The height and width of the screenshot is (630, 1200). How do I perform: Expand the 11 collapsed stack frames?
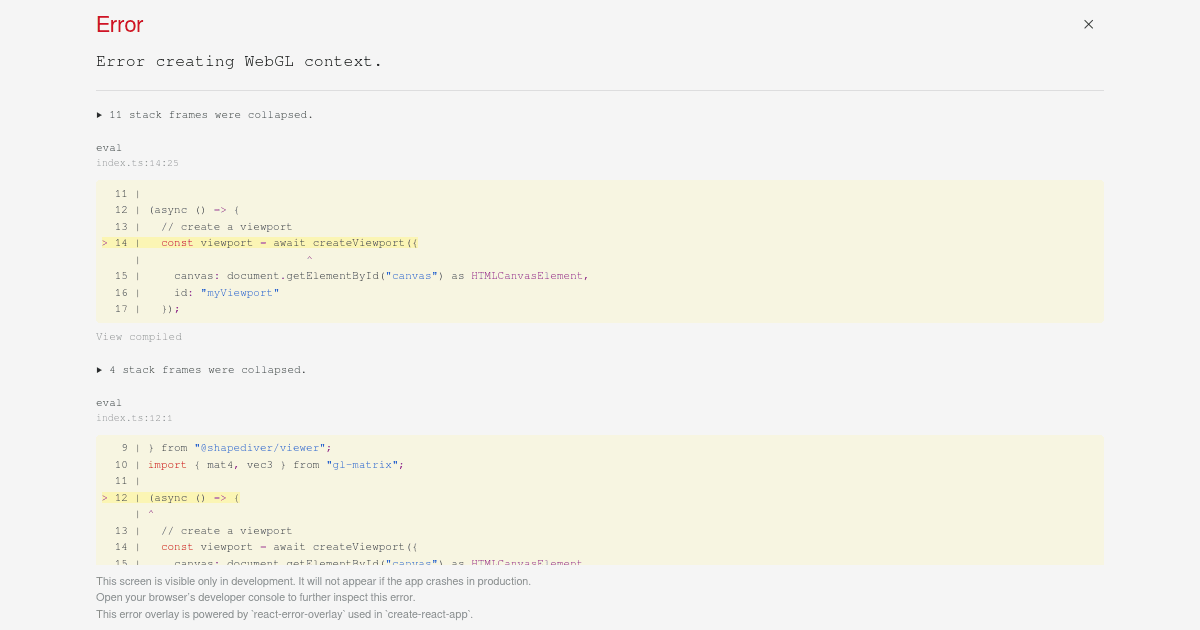tap(210, 114)
